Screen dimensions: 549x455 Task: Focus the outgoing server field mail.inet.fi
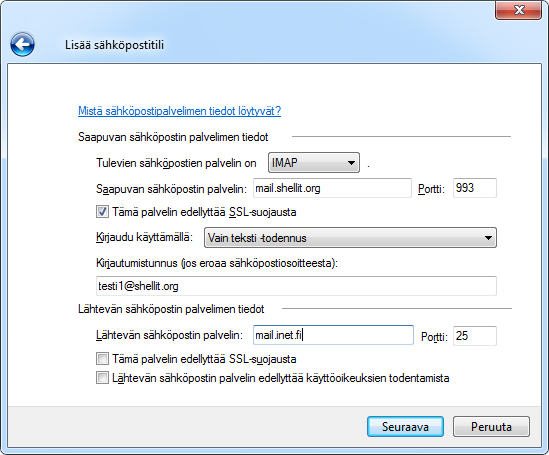[333, 335]
